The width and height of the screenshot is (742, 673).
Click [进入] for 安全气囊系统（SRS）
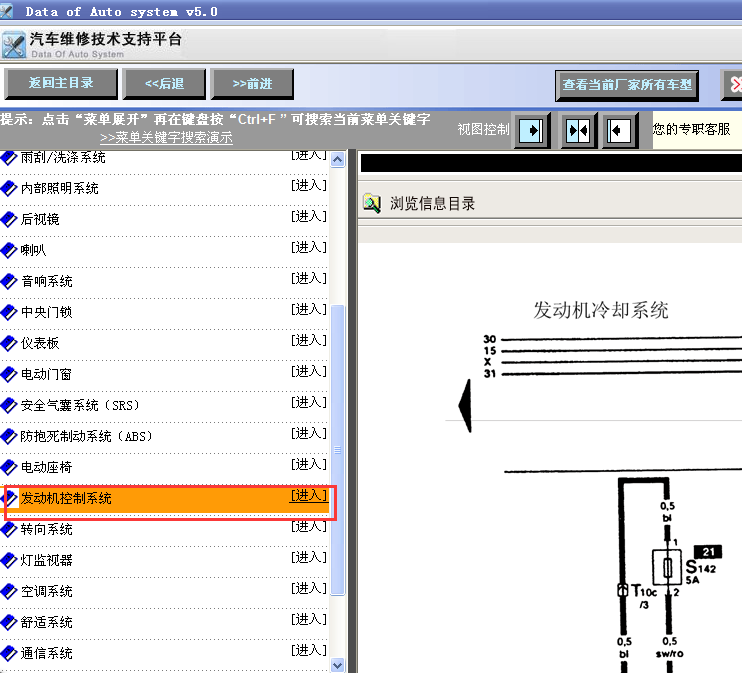coord(309,402)
